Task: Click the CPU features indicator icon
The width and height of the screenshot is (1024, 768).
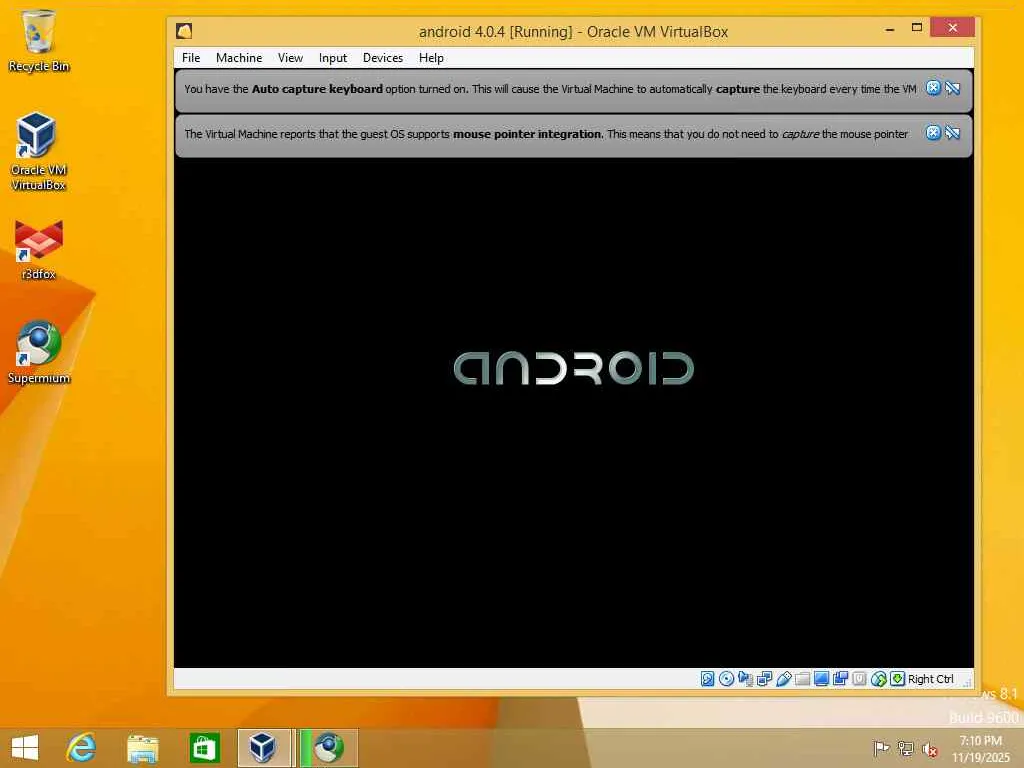Action: [859, 679]
